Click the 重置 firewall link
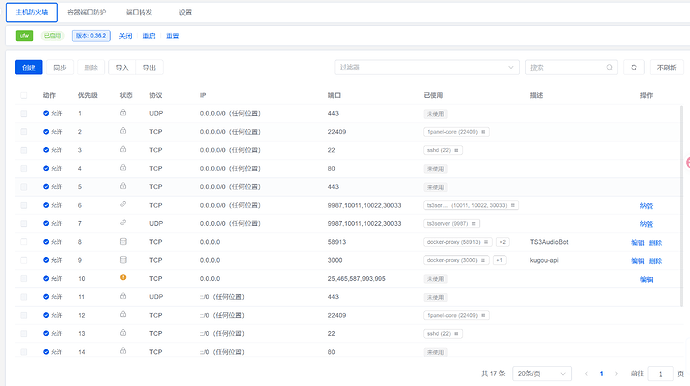This screenshot has width=690, height=386. (x=172, y=36)
